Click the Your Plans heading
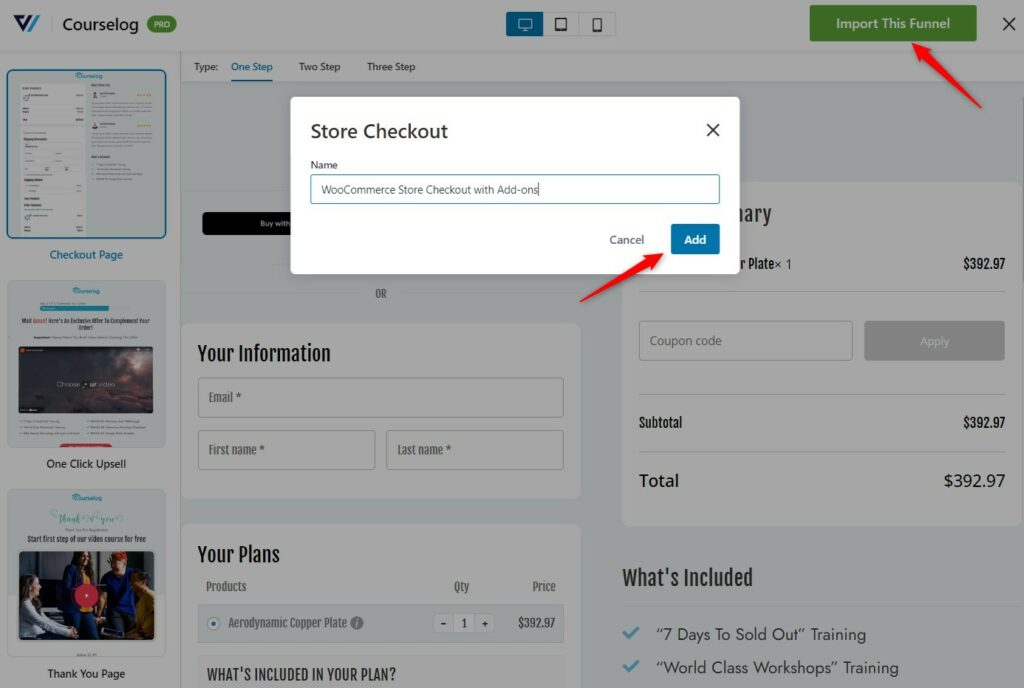The width and height of the screenshot is (1024, 688). point(238,554)
